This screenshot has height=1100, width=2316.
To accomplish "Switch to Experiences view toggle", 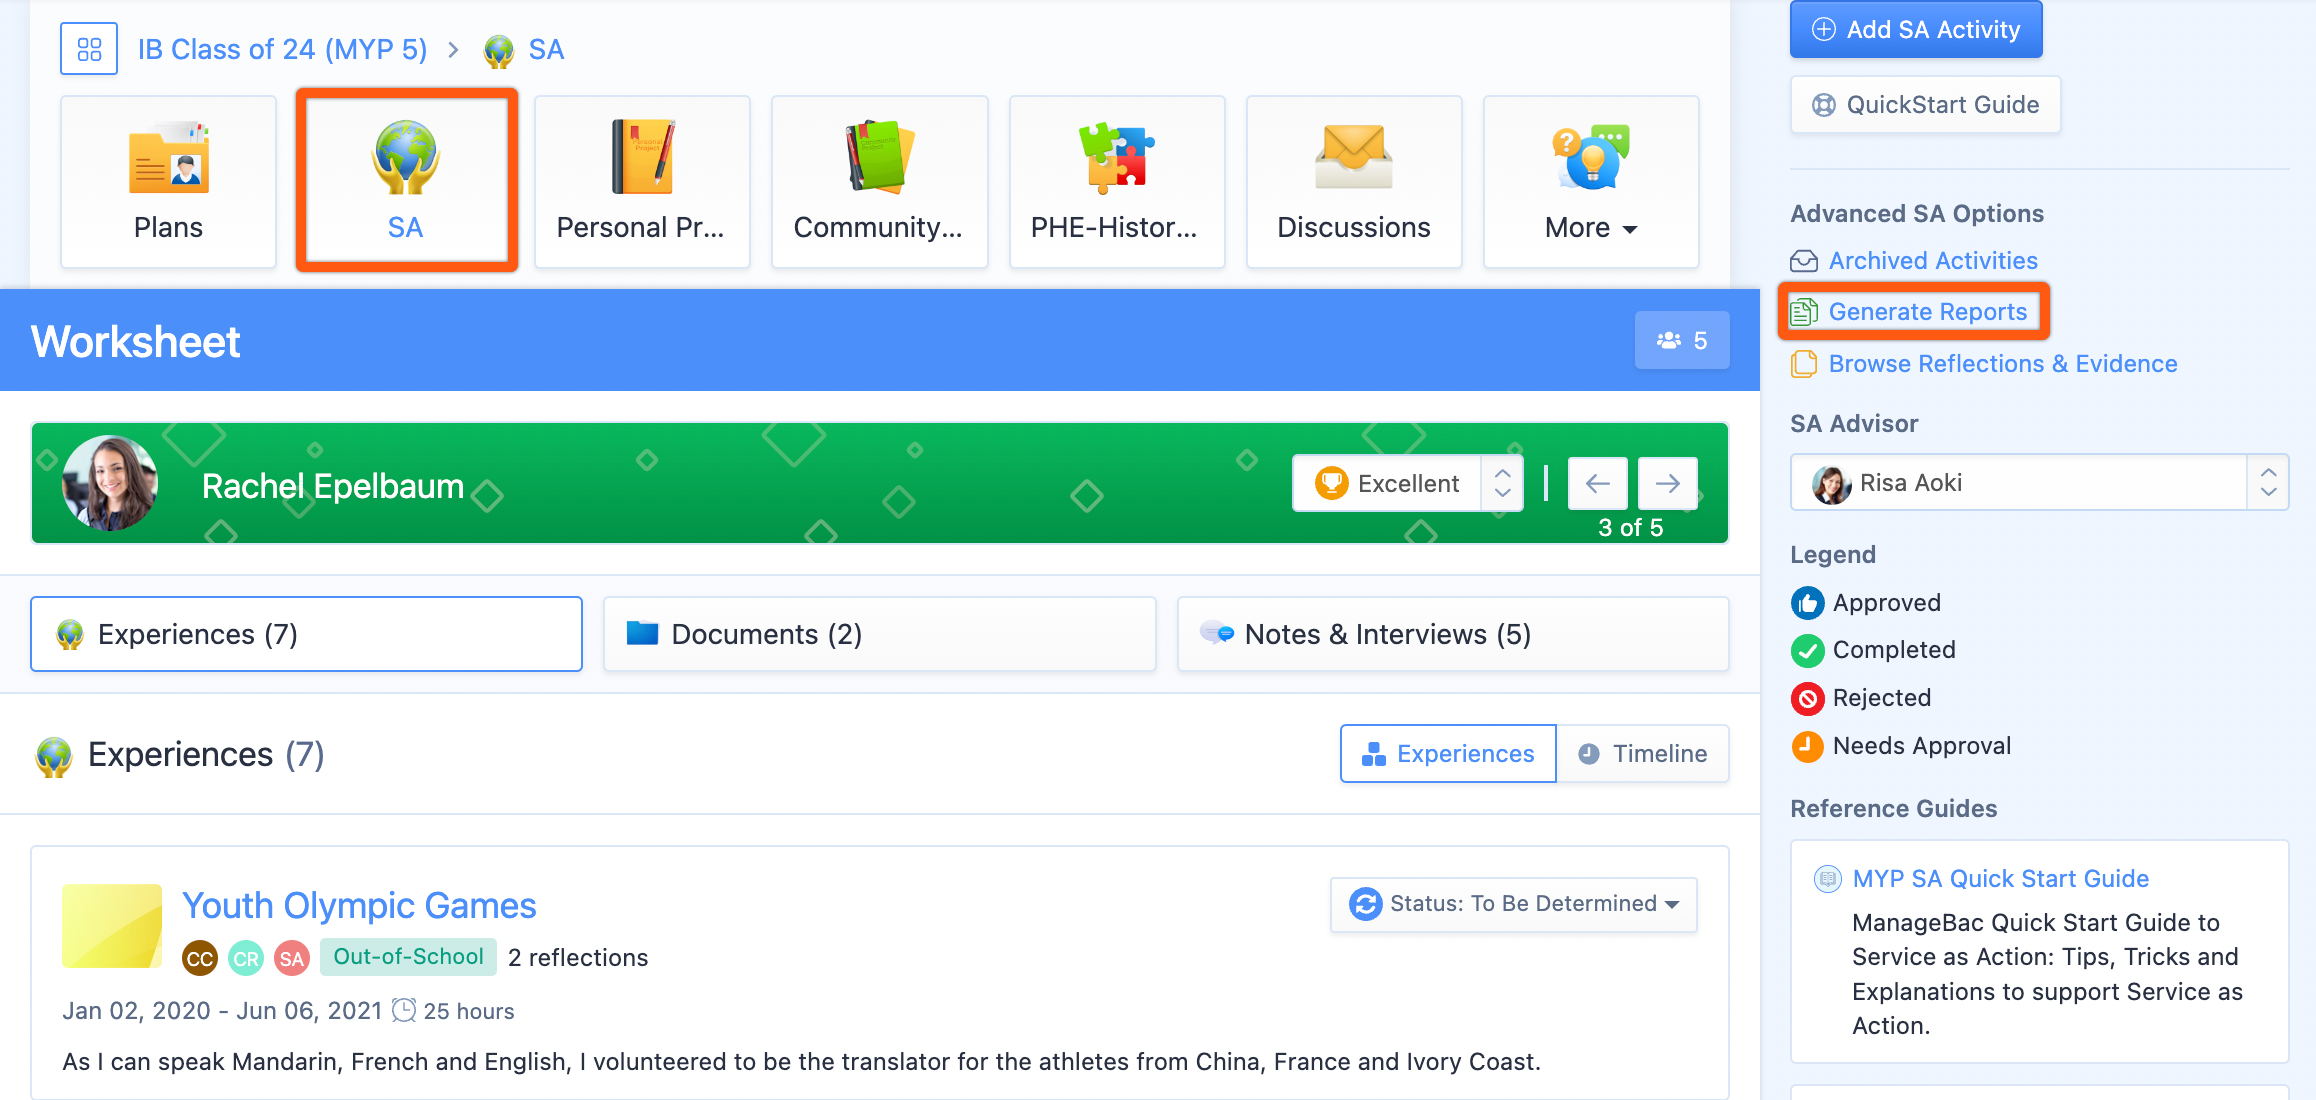I will 1448,754.
